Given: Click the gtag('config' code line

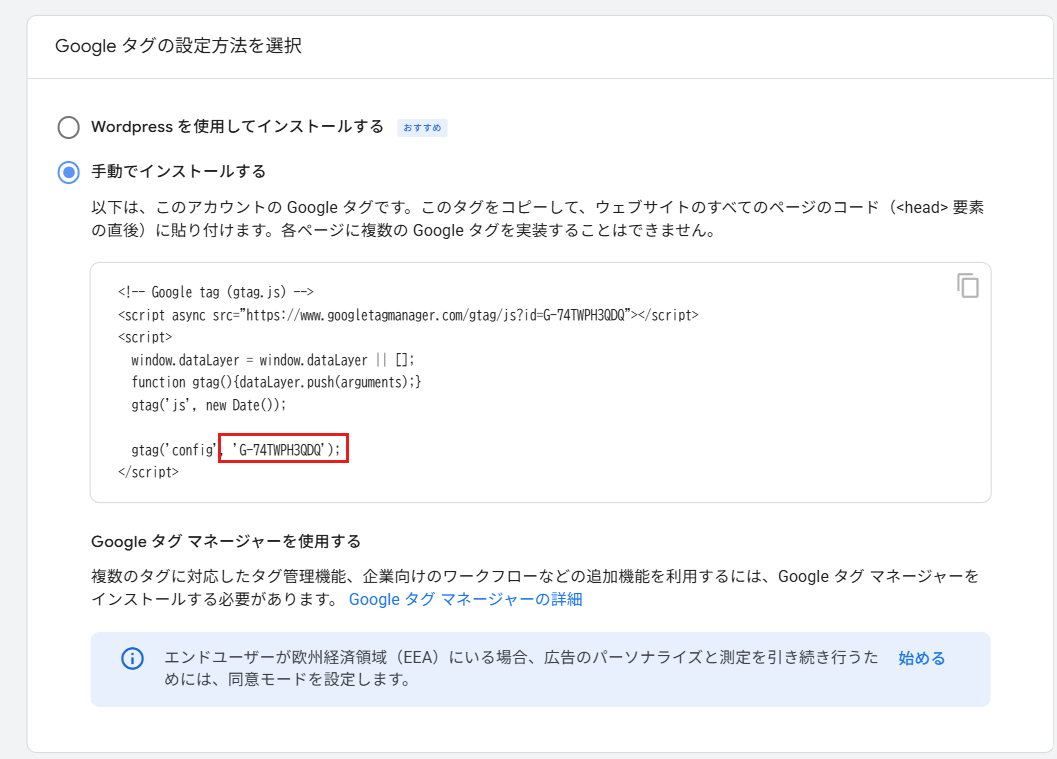Looking at the screenshot, I should pyautogui.click(x=236, y=450).
